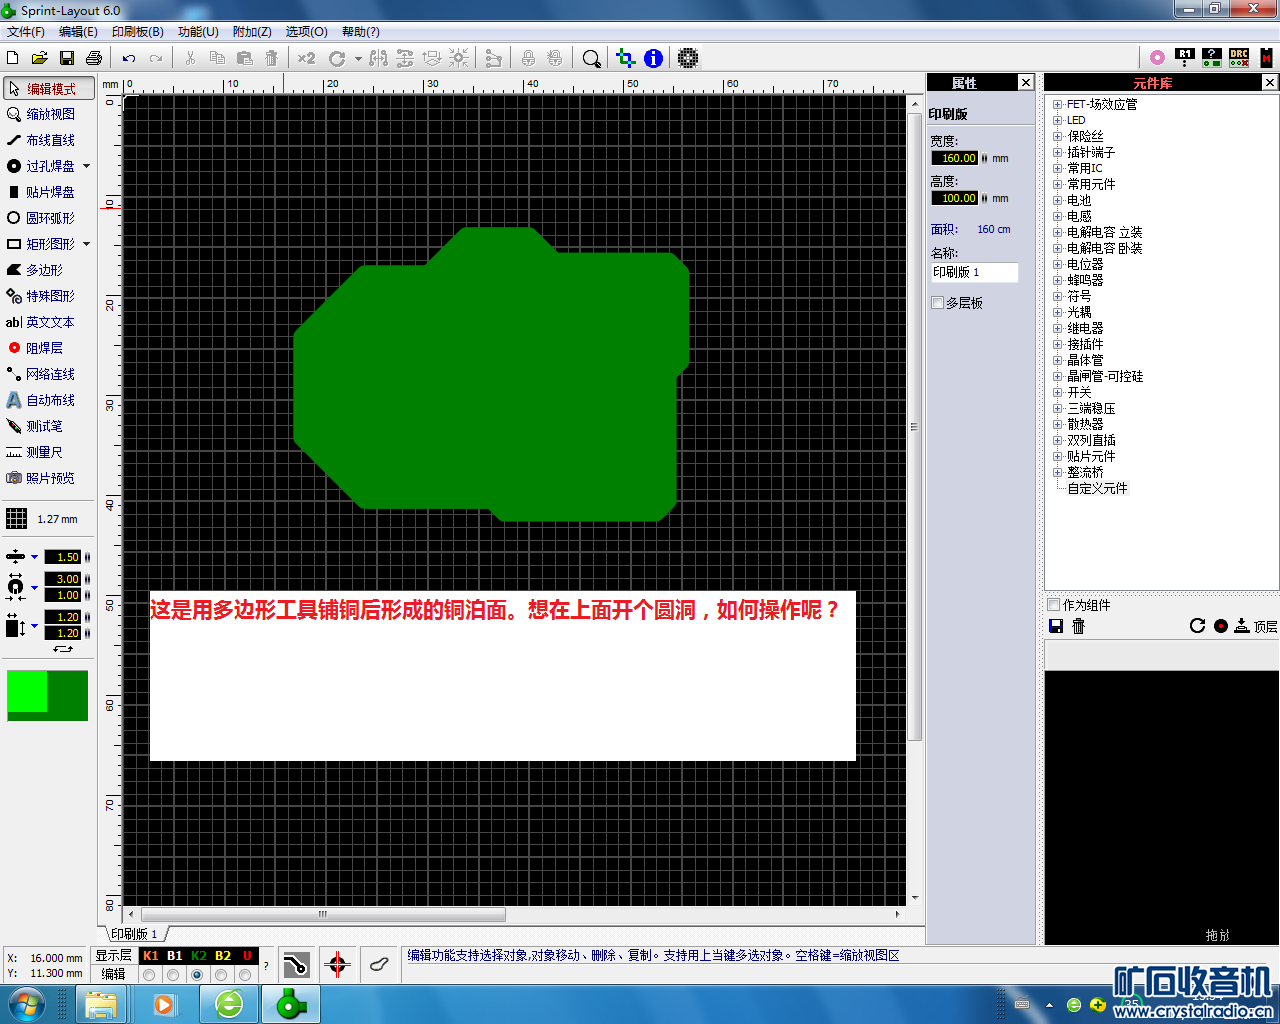Check the 作为组件 checkbox
Screen dimensions: 1280x1024
click(1053, 605)
